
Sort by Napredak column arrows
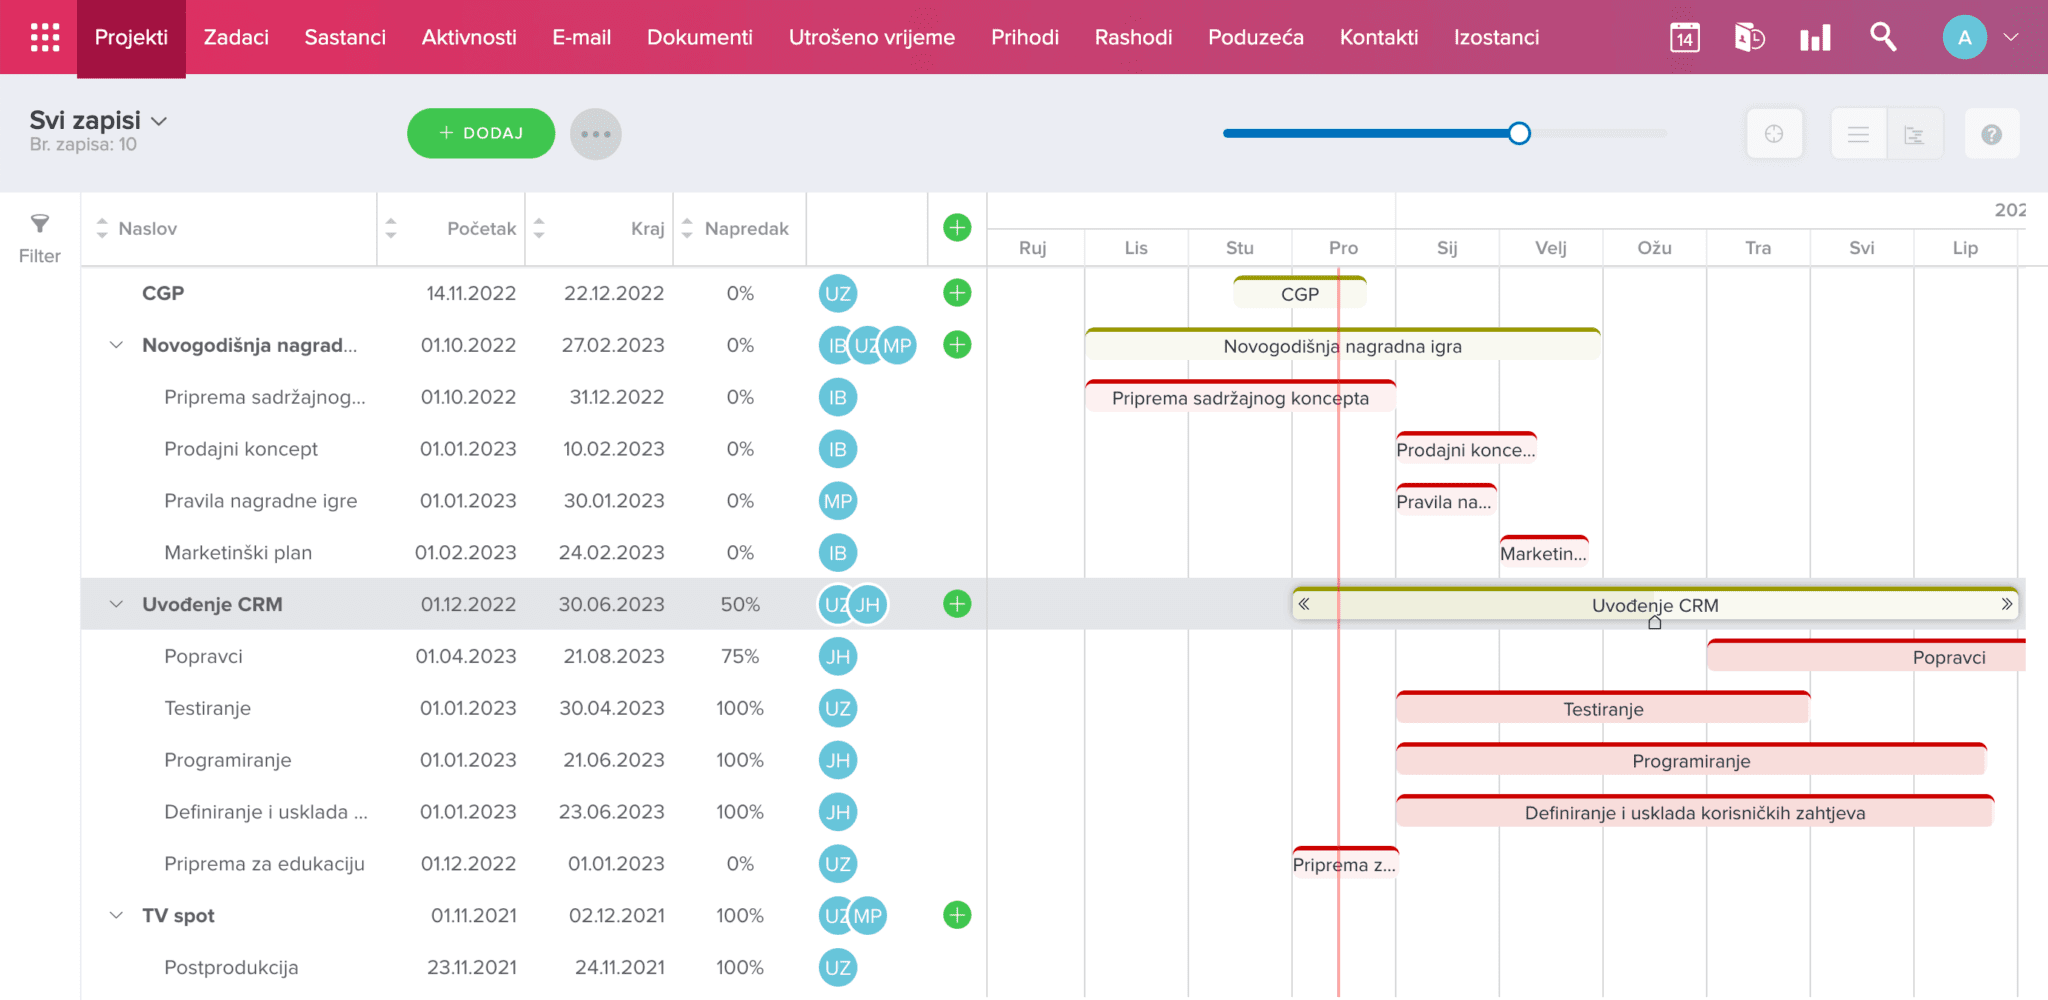pyautogui.click(x=687, y=228)
